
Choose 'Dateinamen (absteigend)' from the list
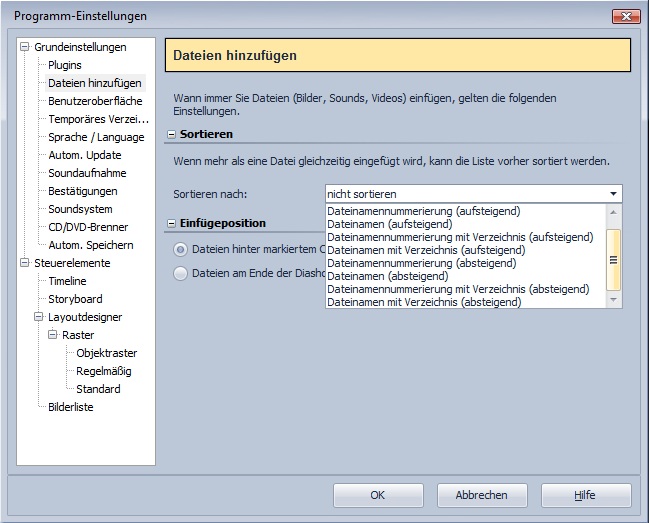pyautogui.click(x=388, y=276)
